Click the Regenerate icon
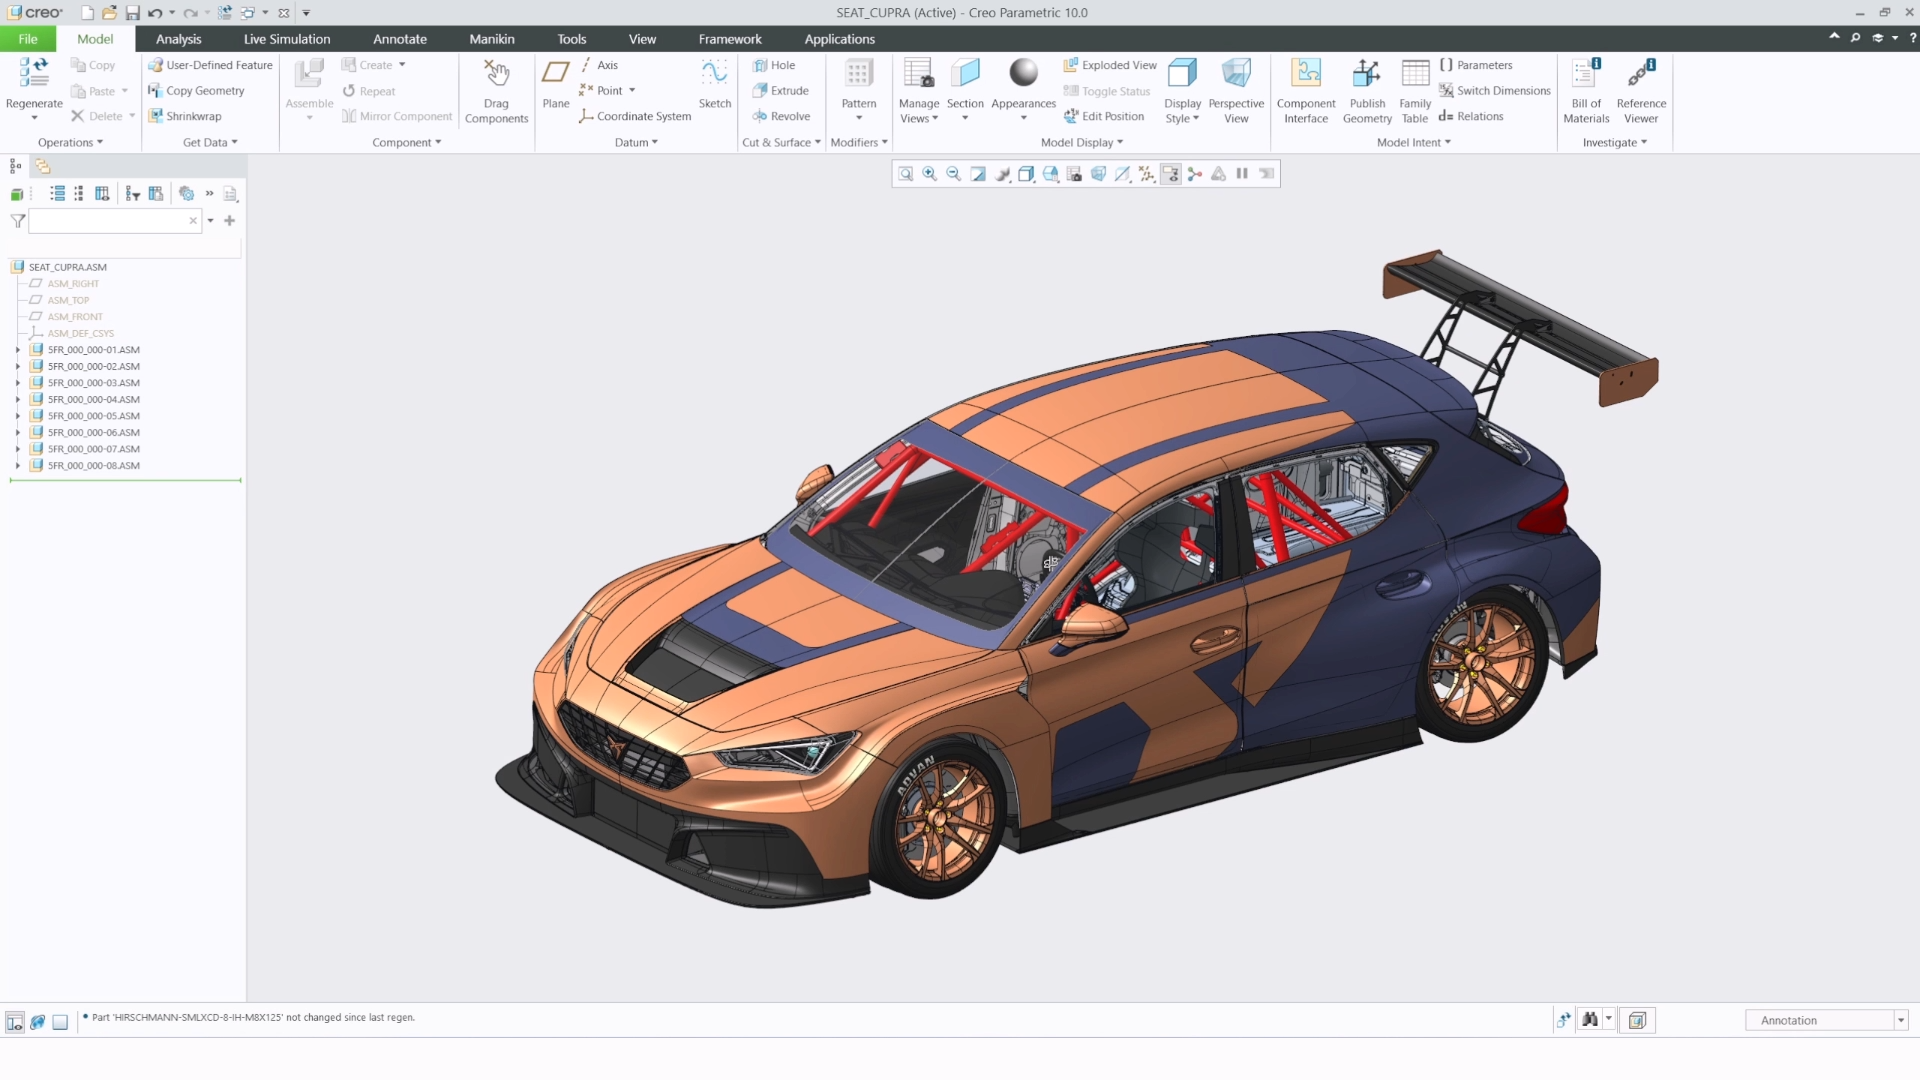The height and width of the screenshot is (1080, 1920). [34, 73]
